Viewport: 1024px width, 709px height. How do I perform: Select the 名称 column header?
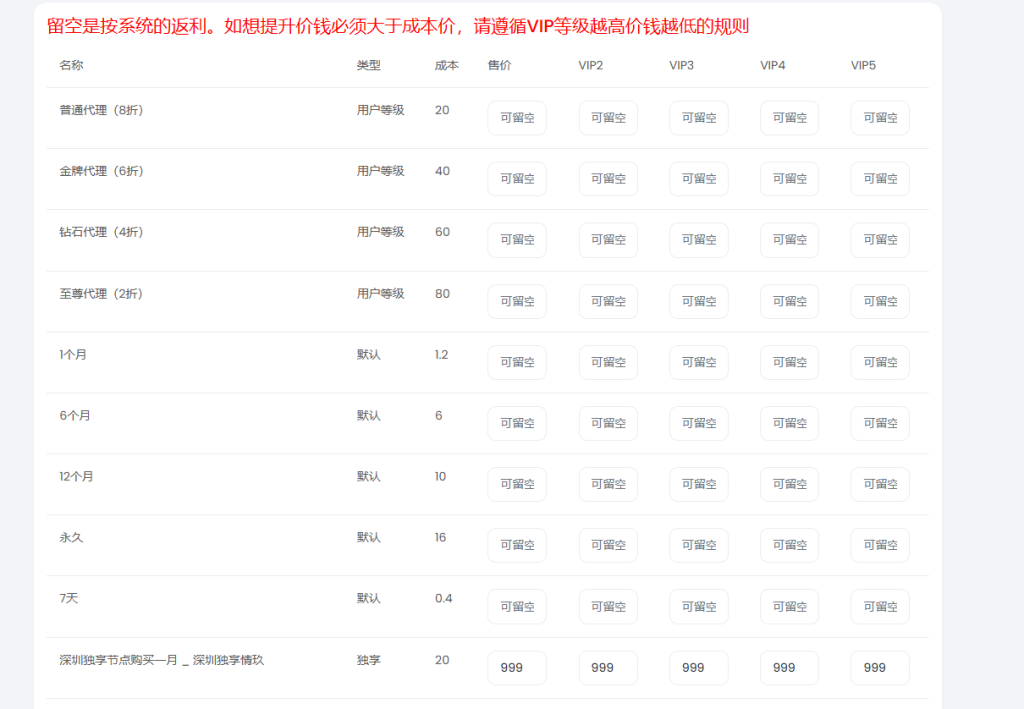tap(69, 65)
